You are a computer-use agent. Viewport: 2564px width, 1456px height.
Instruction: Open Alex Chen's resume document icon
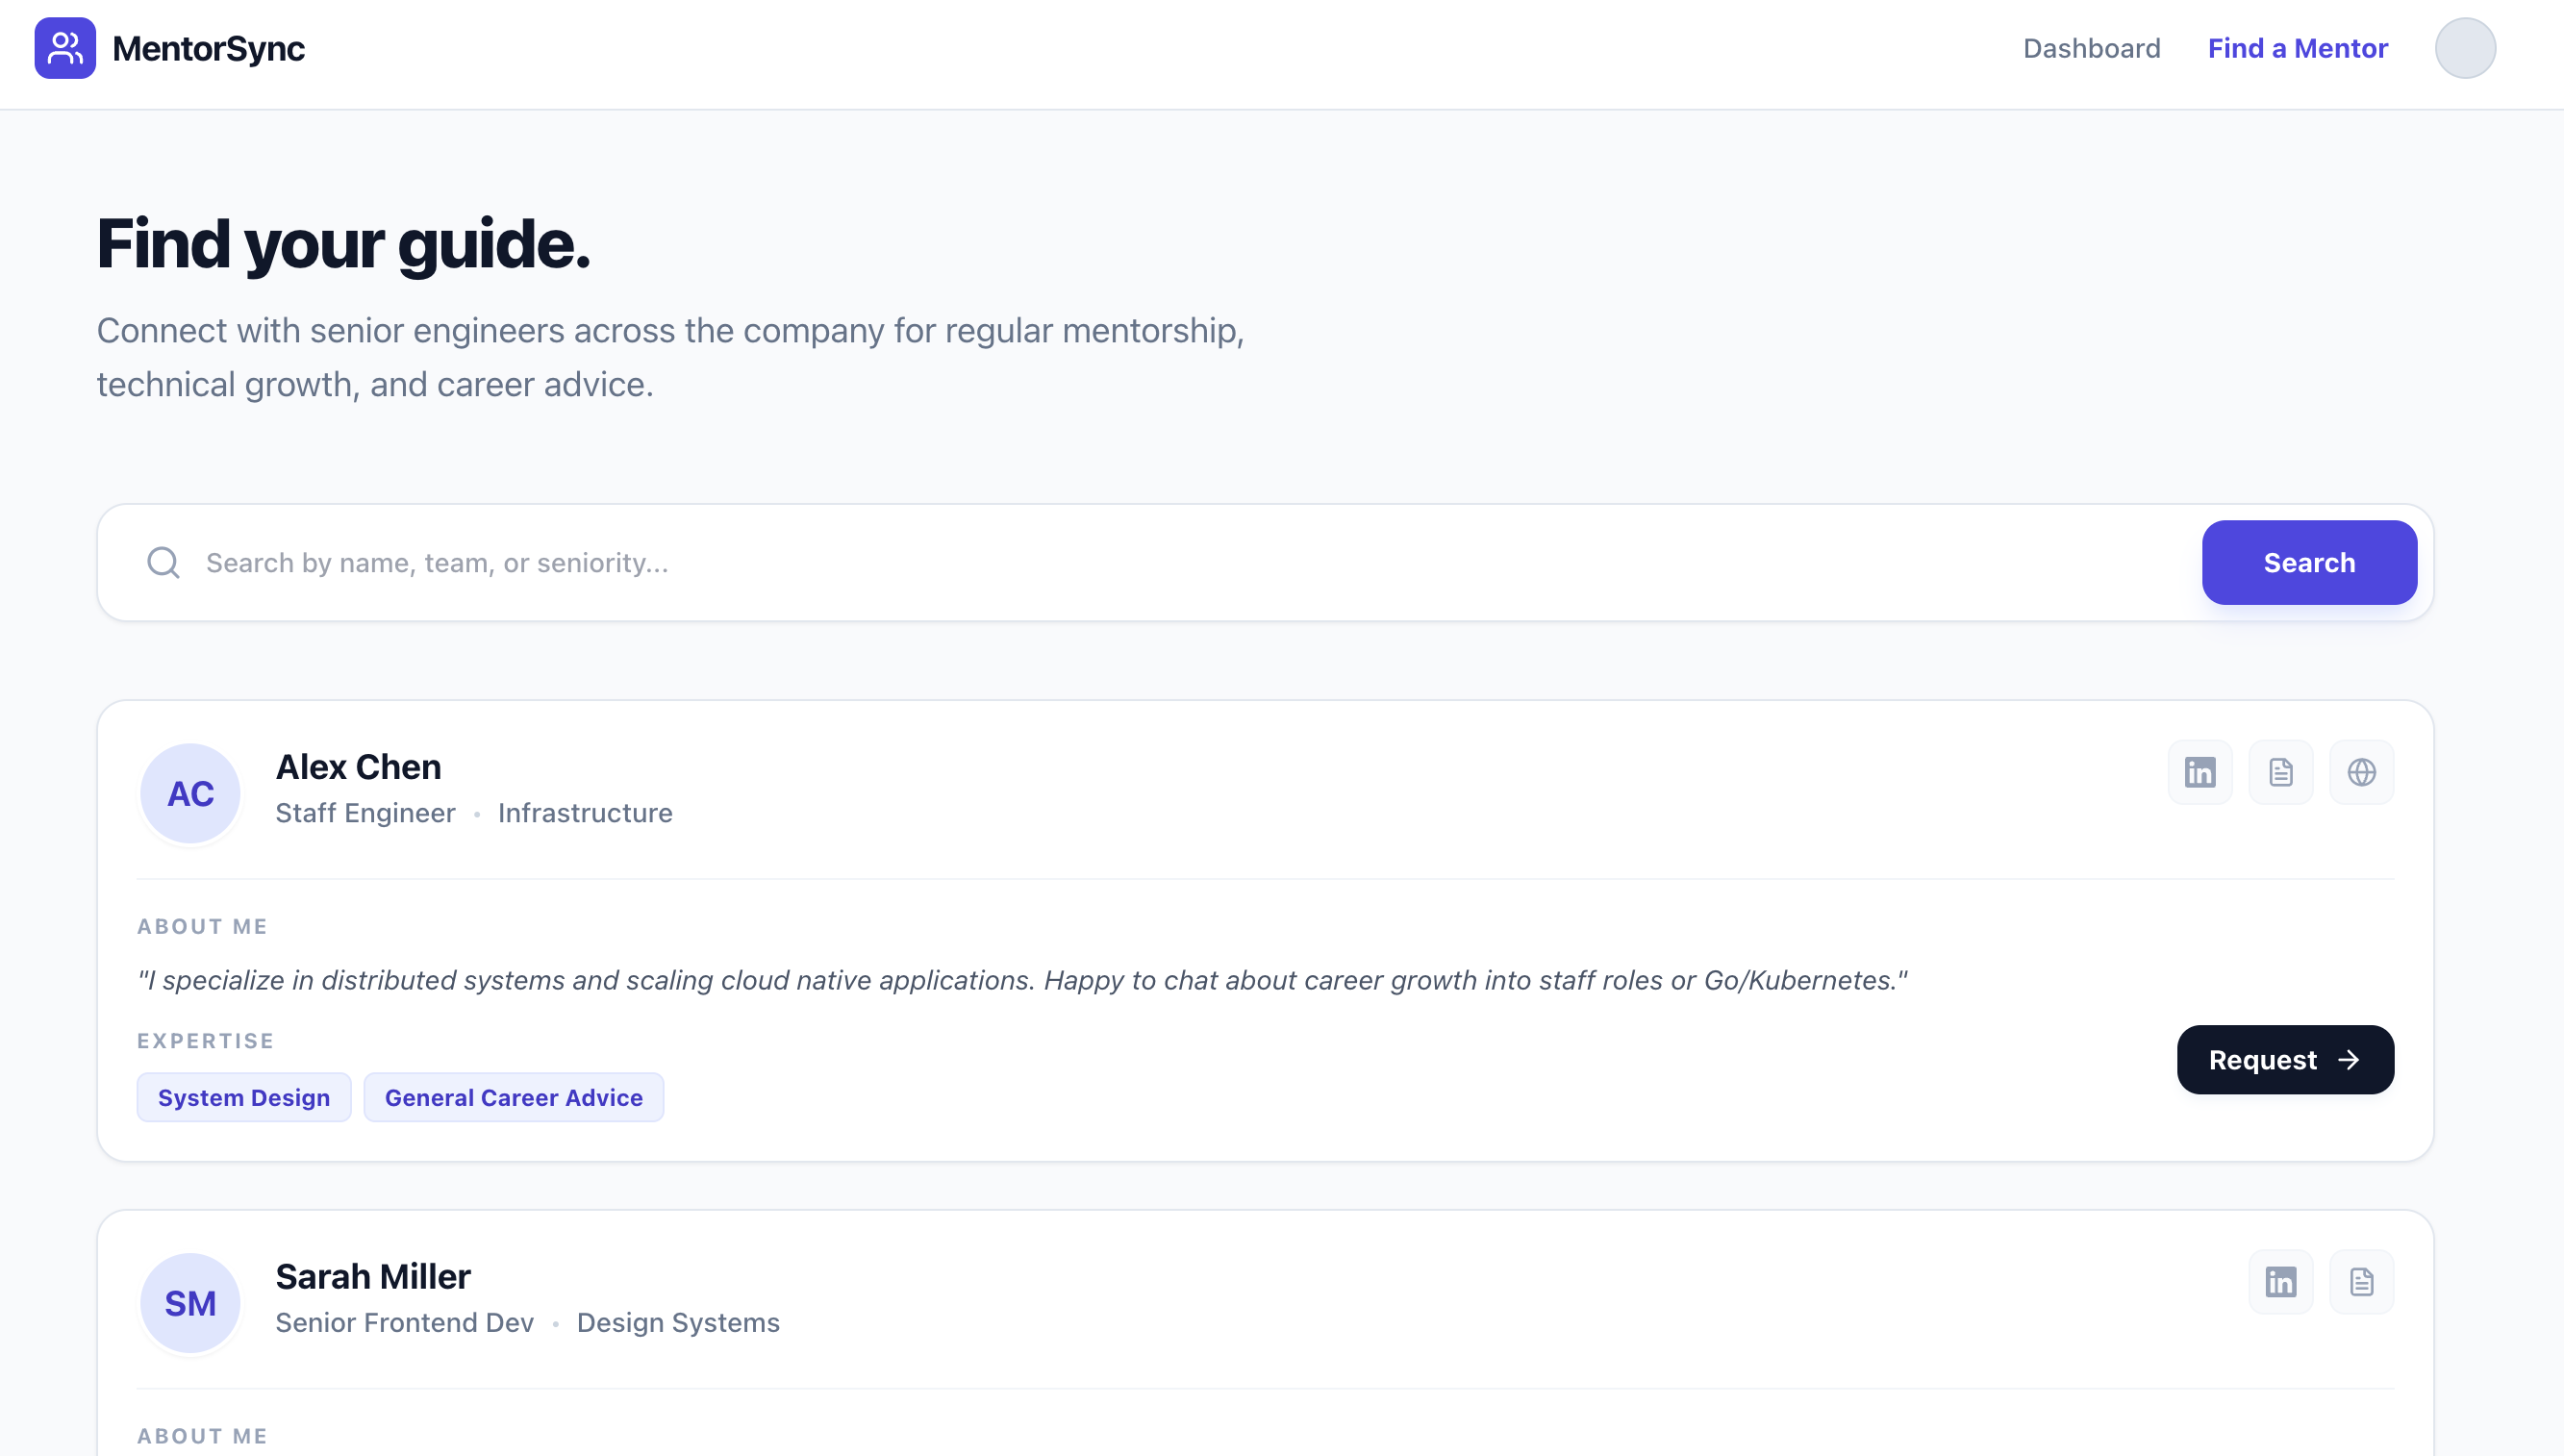2281,772
